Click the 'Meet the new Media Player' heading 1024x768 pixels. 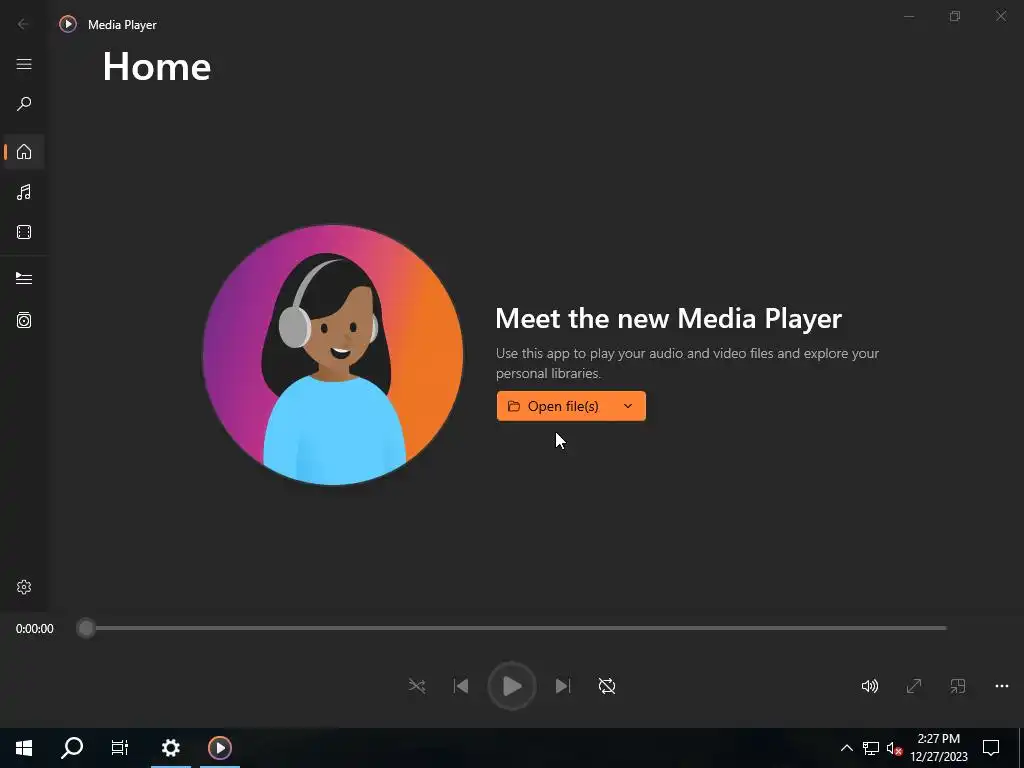tap(669, 319)
